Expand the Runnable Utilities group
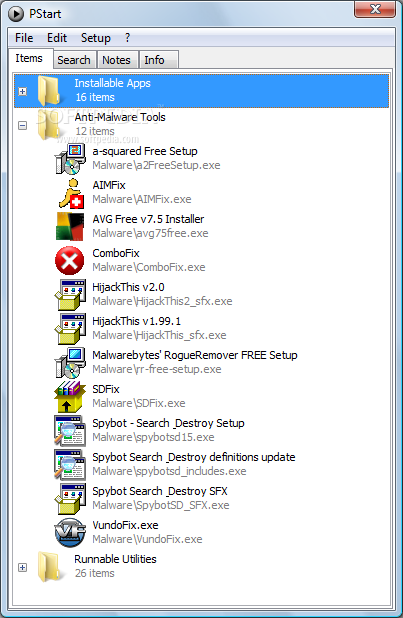This screenshot has height=618, width=403. pos(23,568)
